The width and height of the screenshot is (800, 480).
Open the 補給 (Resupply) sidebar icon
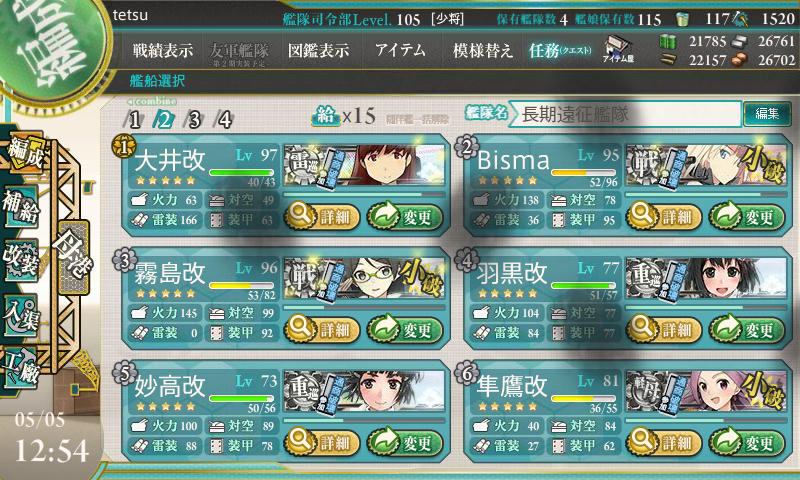tap(20, 208)
